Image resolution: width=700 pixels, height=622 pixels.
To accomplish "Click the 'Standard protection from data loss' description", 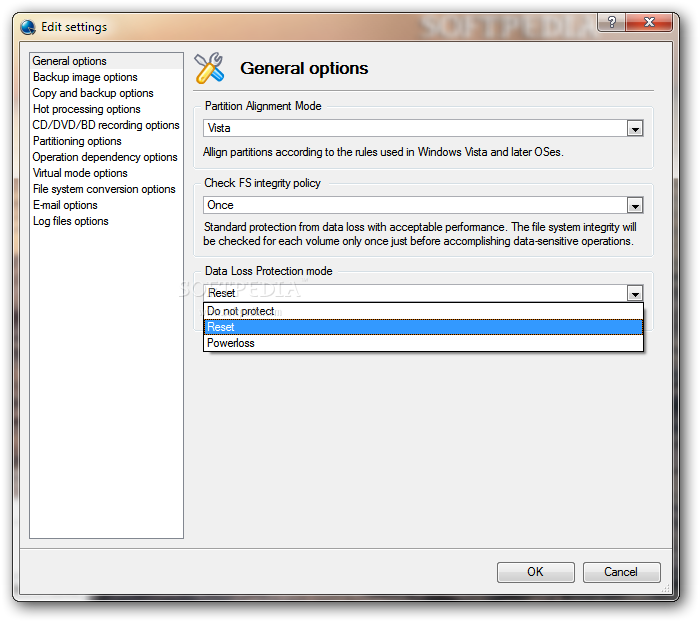I will click(x=420, y=234).
